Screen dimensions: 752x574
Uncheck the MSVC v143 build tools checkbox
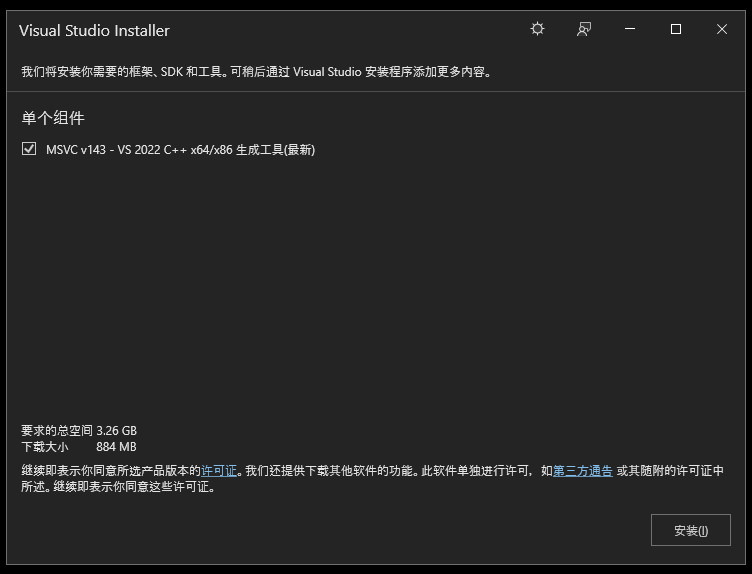(x=29, y=149)
